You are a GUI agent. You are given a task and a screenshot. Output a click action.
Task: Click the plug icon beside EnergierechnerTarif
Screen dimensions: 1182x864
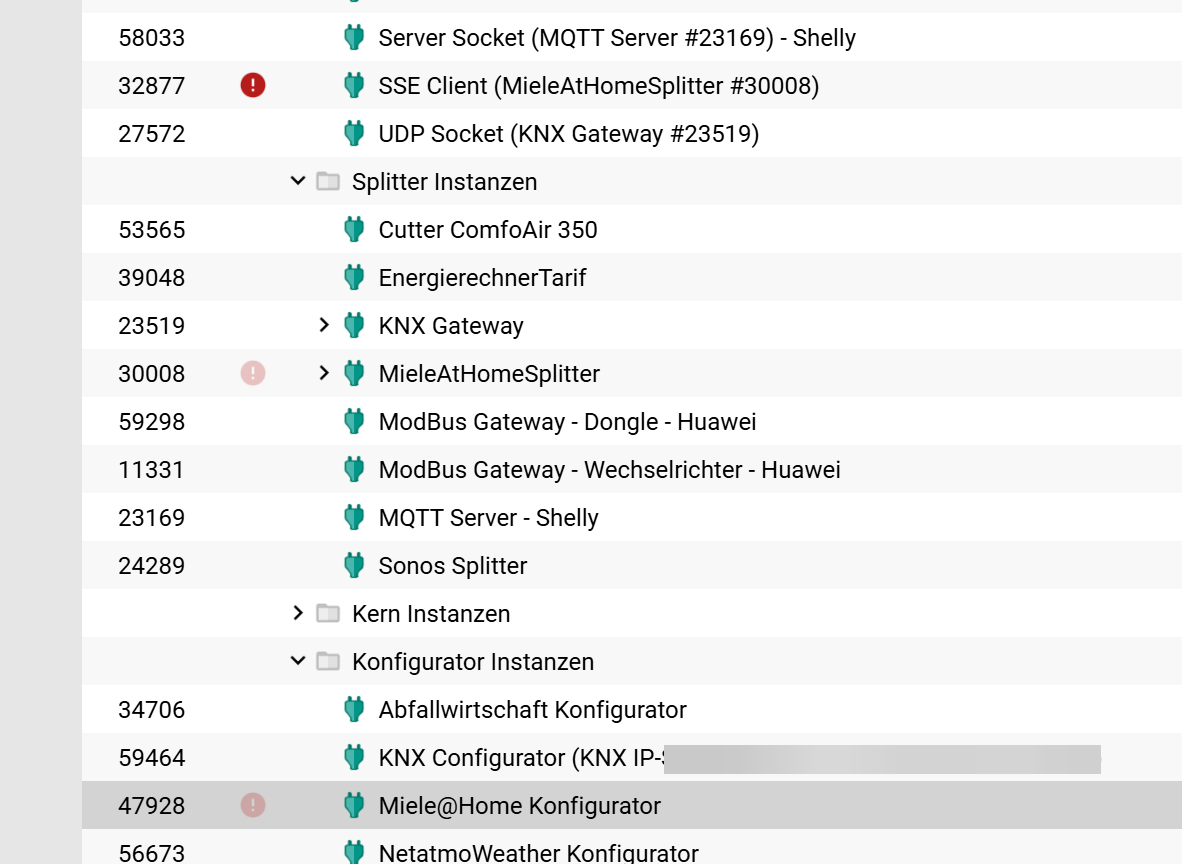[x=354, y=278]
